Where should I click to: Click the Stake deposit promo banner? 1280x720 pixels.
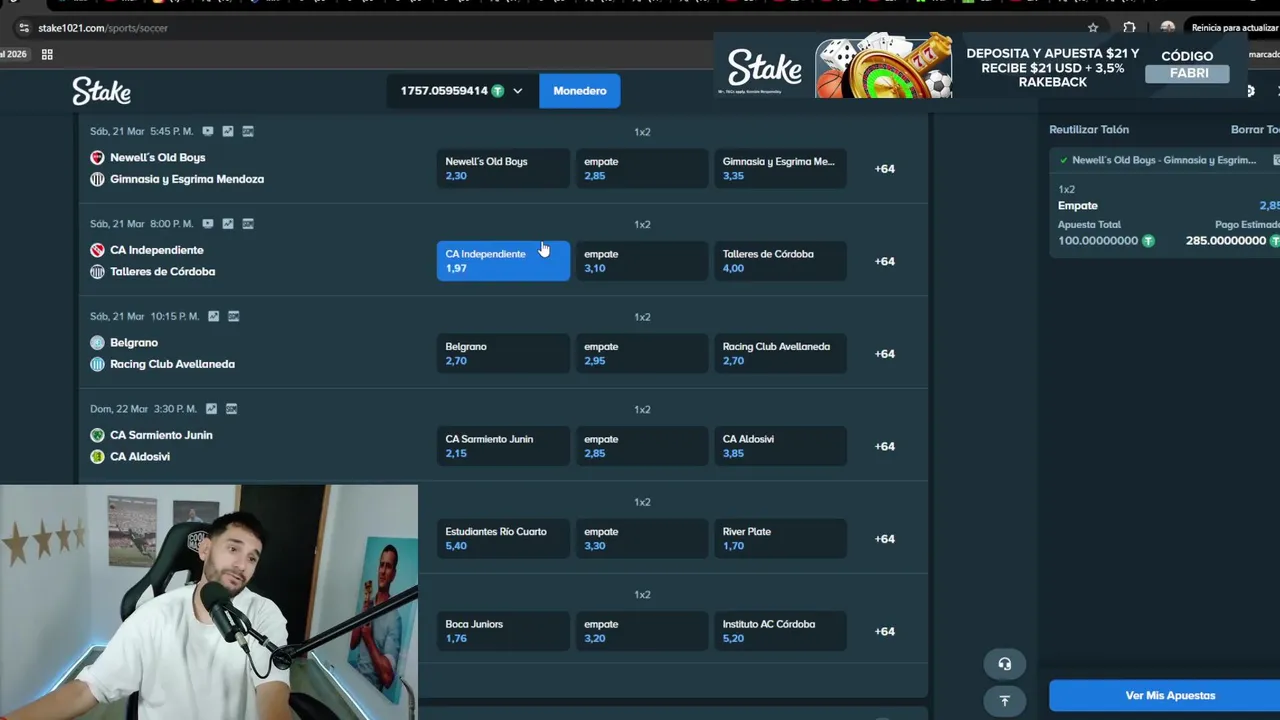(x=982, y=68)
